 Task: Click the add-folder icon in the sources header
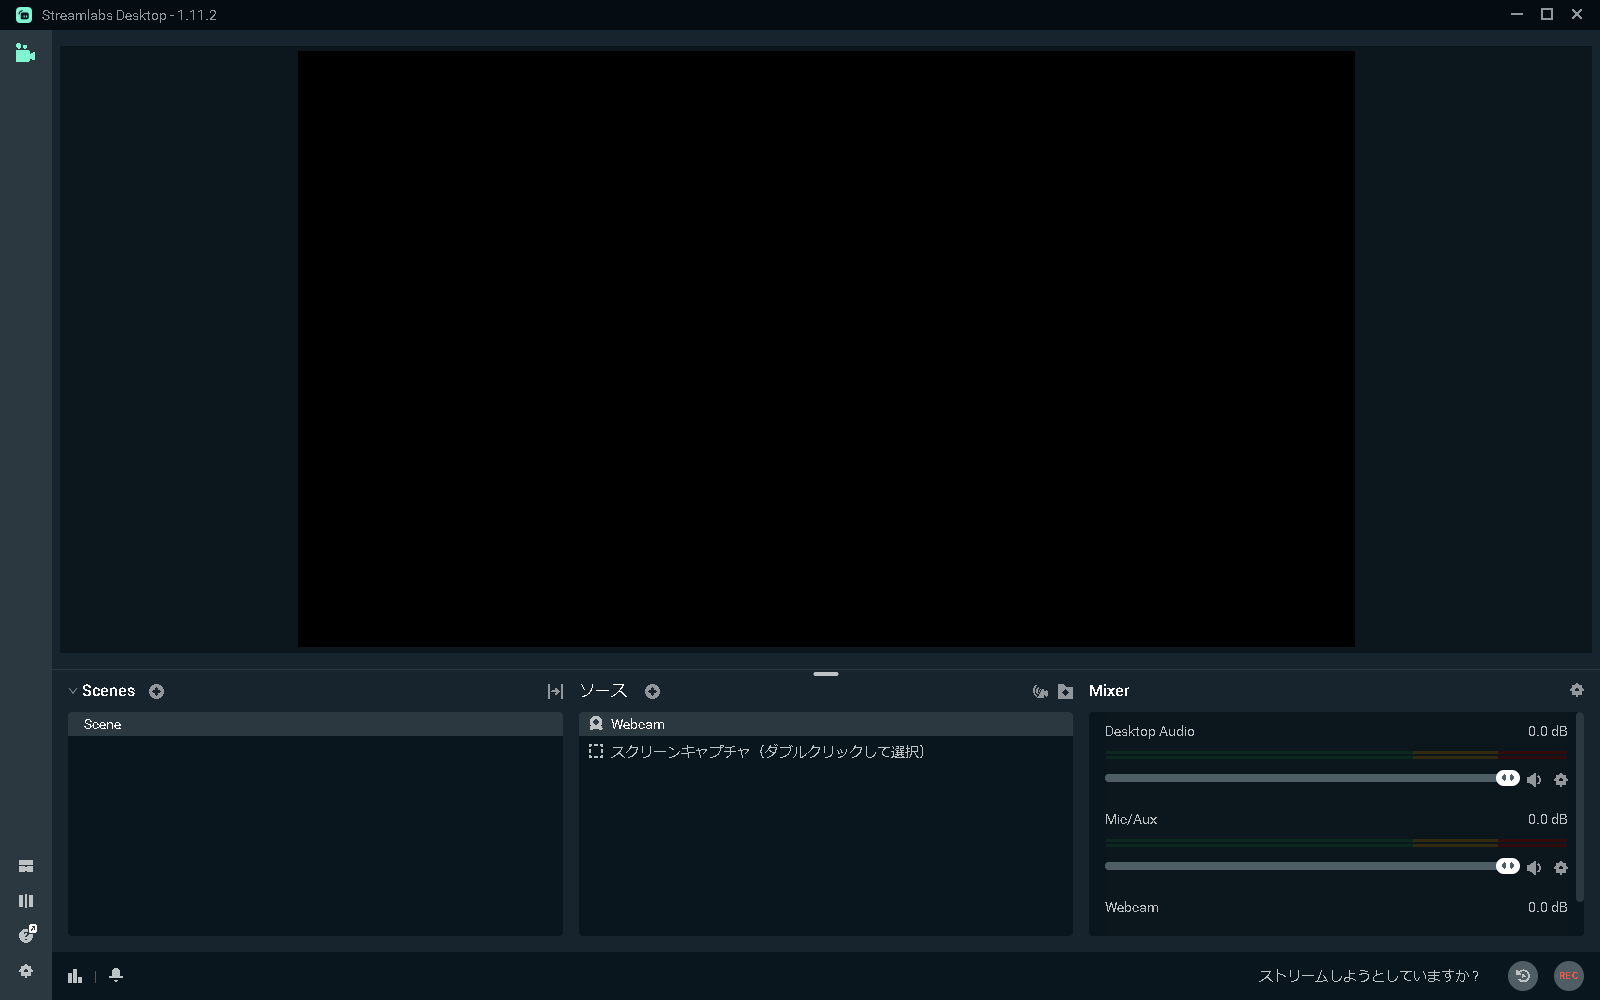(1064, 691)
